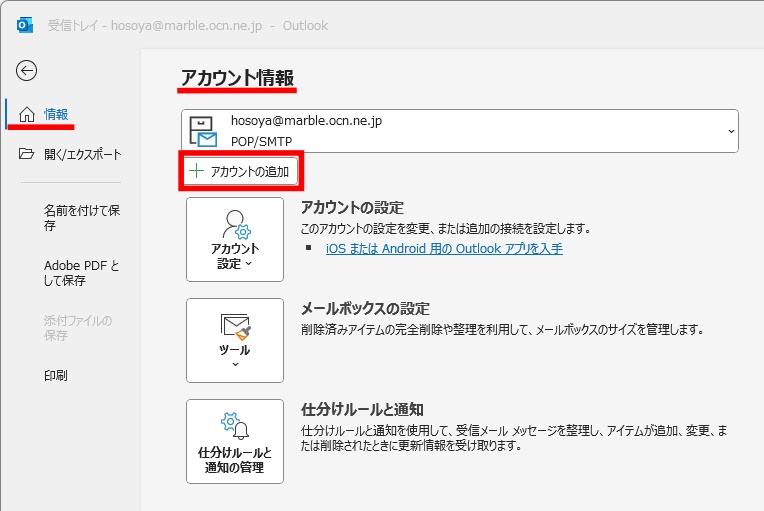Click the hosoya@marble.ocn.ne.jp account address
The height and width of the screenshot is (511, 764).
[x=306, y=121]
